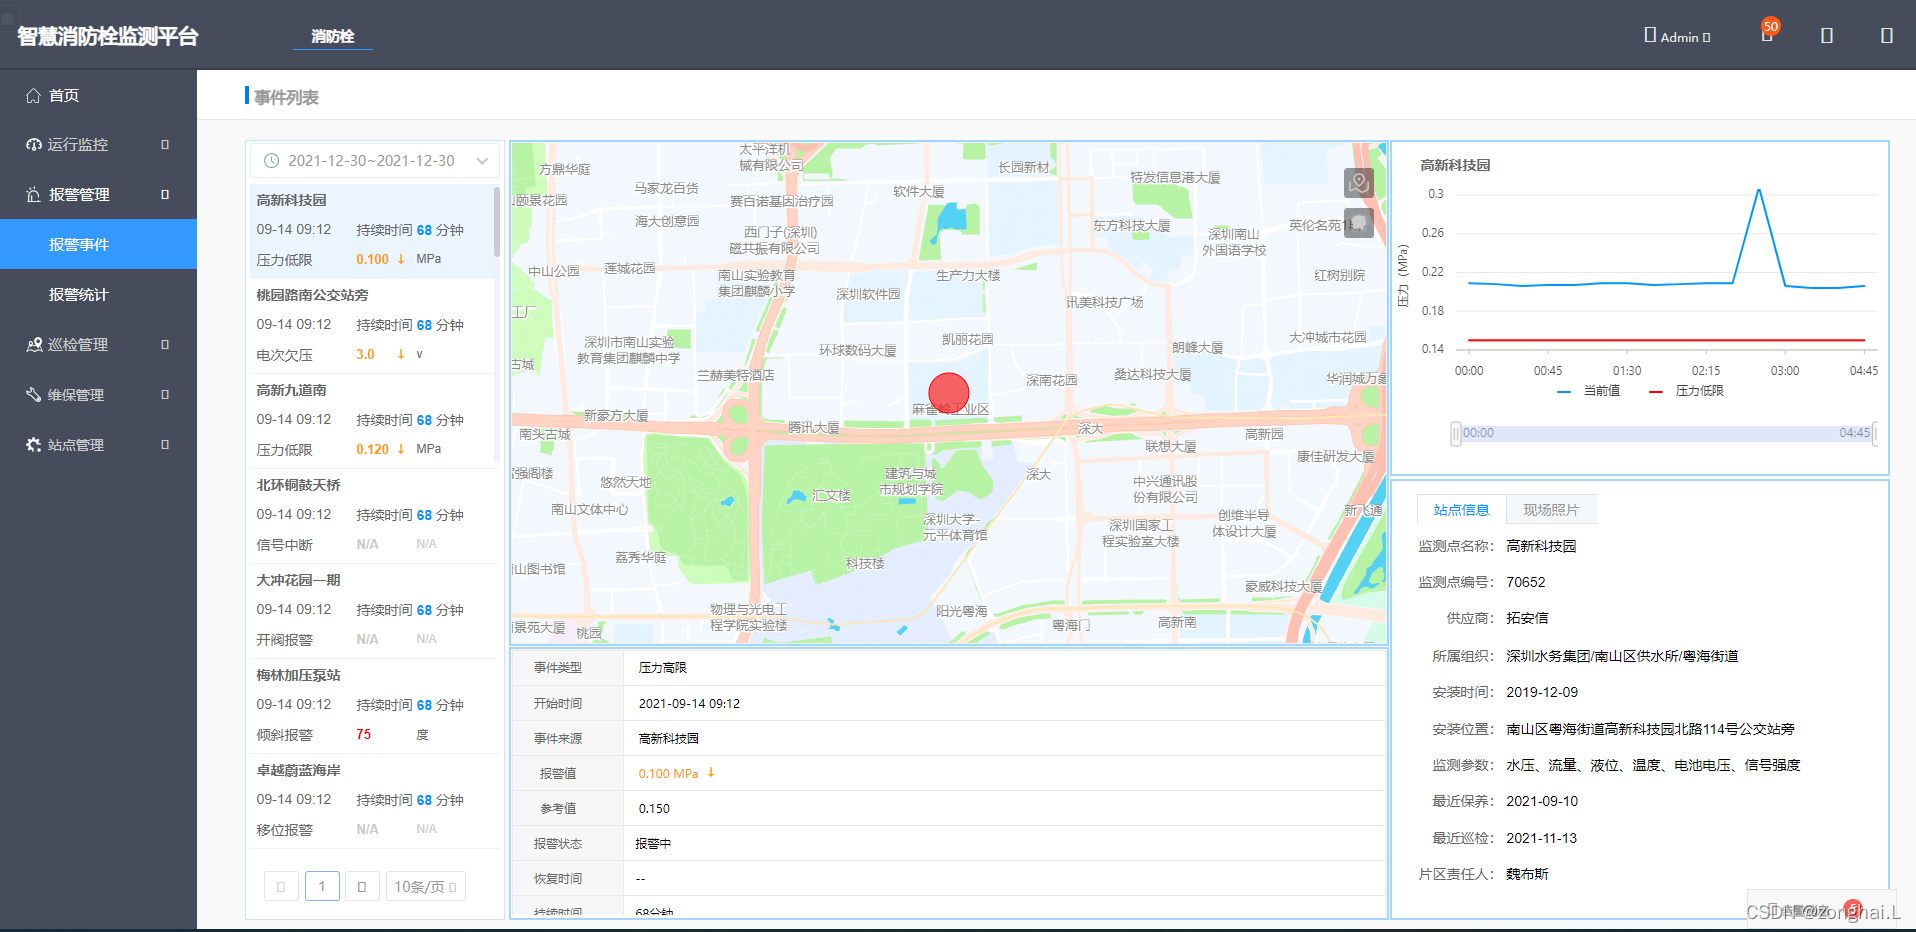Click the chart zoom slider right handle
Viewport: 1916px width, 932px height.
click(x=1874, y=433)
